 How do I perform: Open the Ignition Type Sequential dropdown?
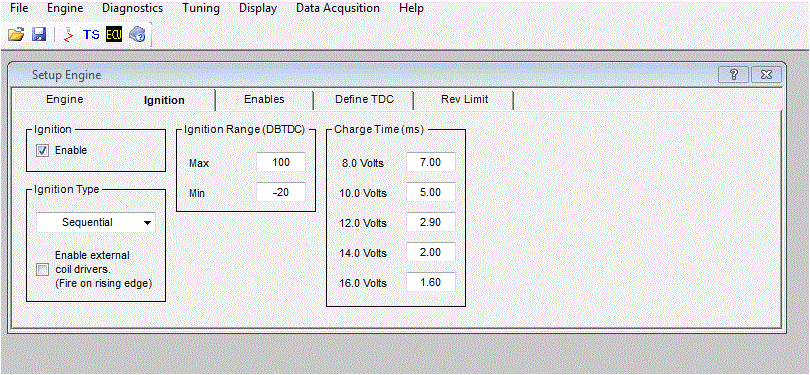point(96,223)
